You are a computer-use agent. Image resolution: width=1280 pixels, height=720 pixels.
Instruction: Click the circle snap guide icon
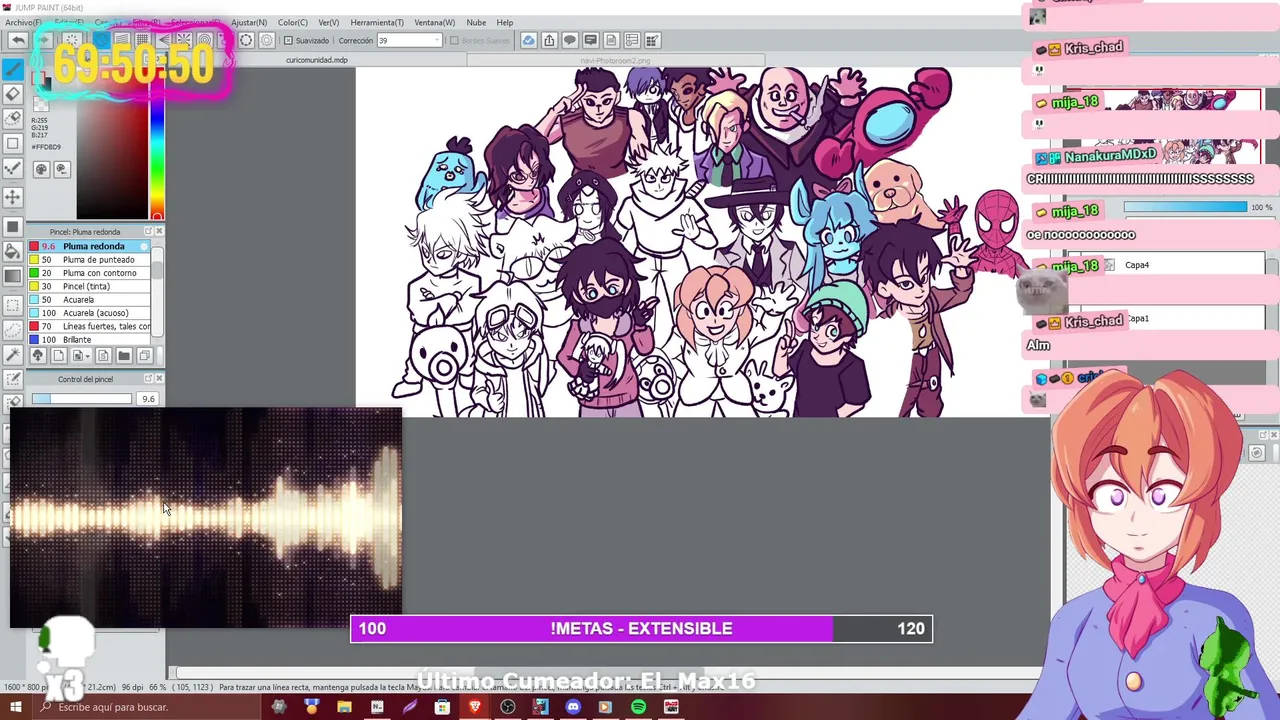(246, 40)
